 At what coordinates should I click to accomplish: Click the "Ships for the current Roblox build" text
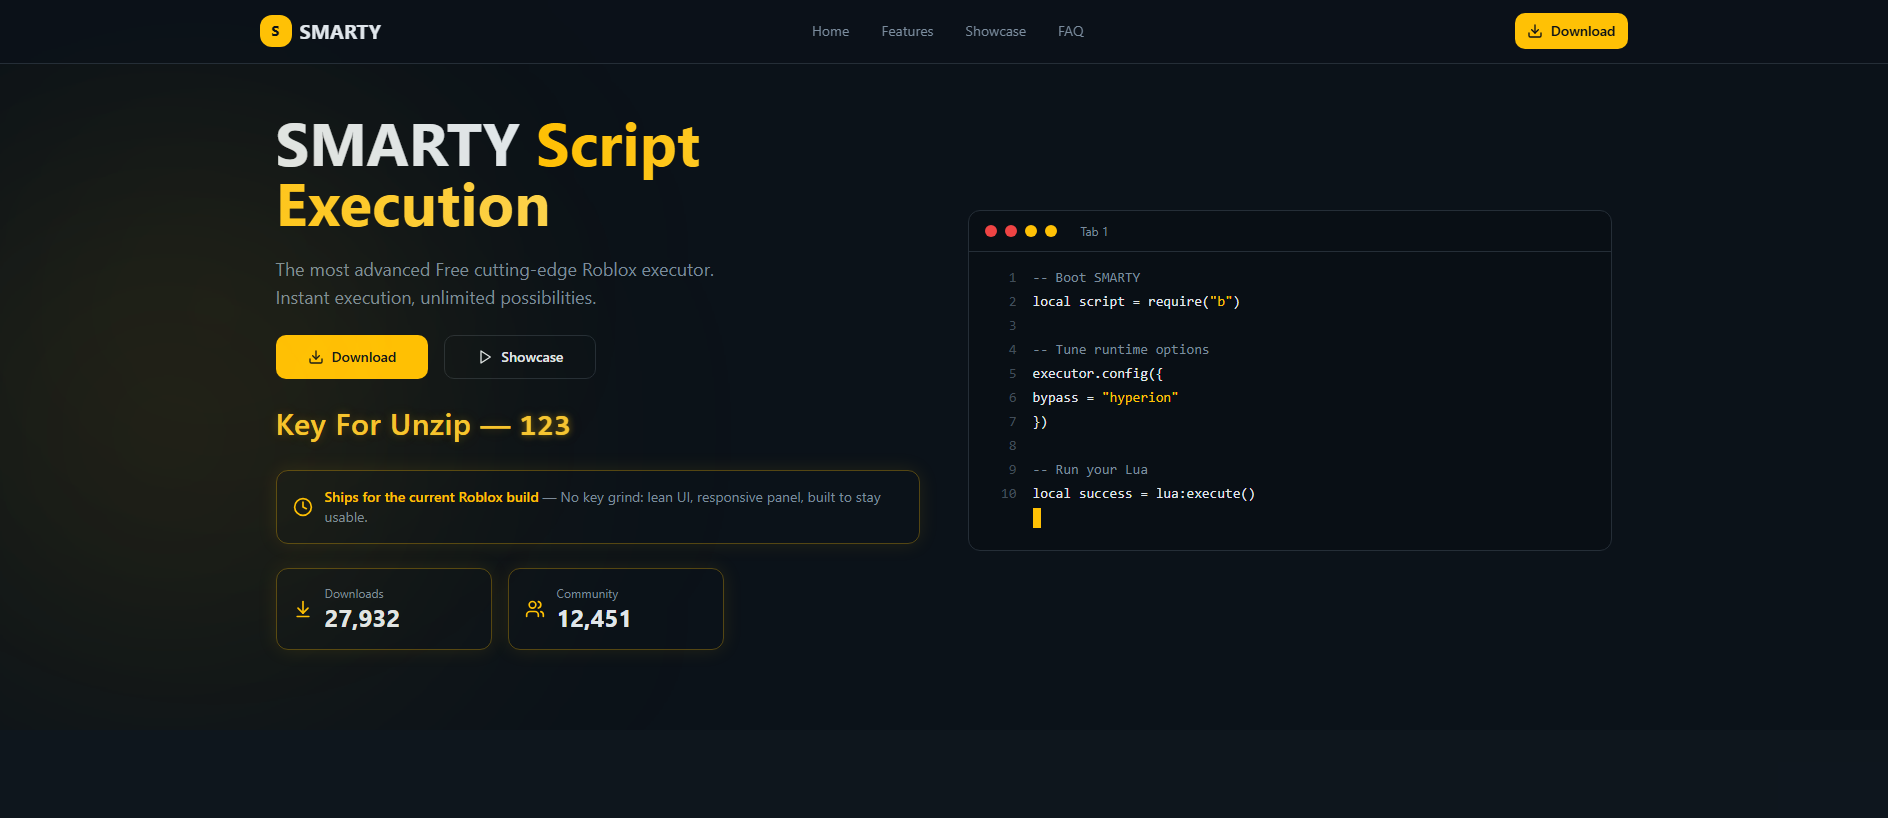[431, 497]
